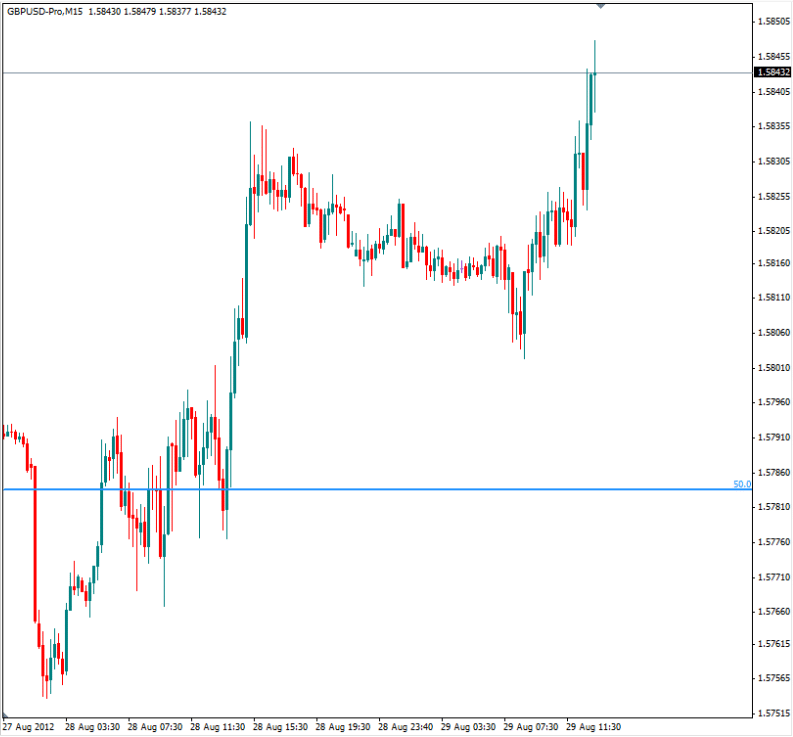This screenshot has height=737, width=793.
Task: Click the 1.57860 price scale label
Action: (773, 471)
